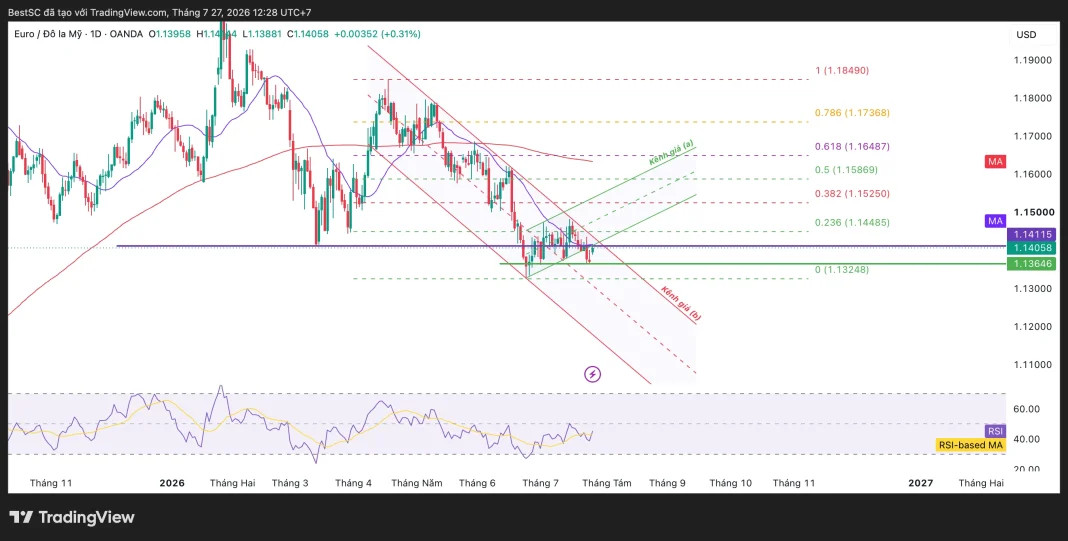Click 60.00 on the RSI scale
This screenshot has height=541, width=1068.
click(x=1026, y=409)
